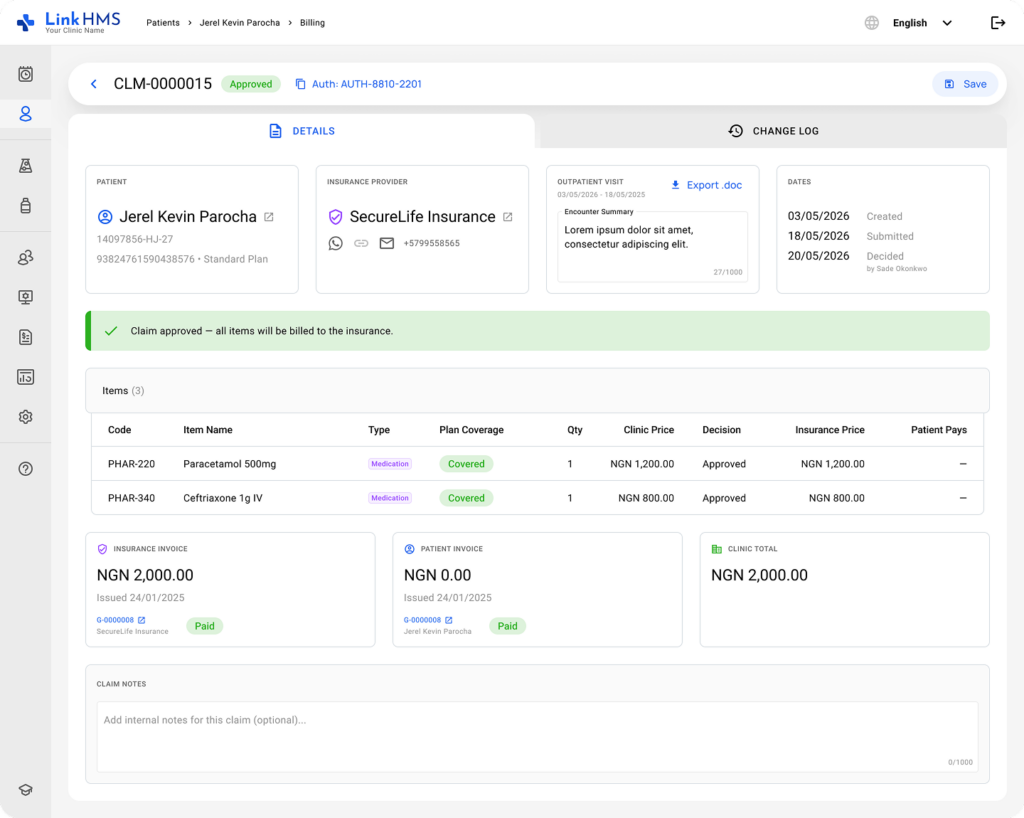Open the monitor display icon in sidebar
The height and width of the screenshot is (818, 1024).
(25, 297)
